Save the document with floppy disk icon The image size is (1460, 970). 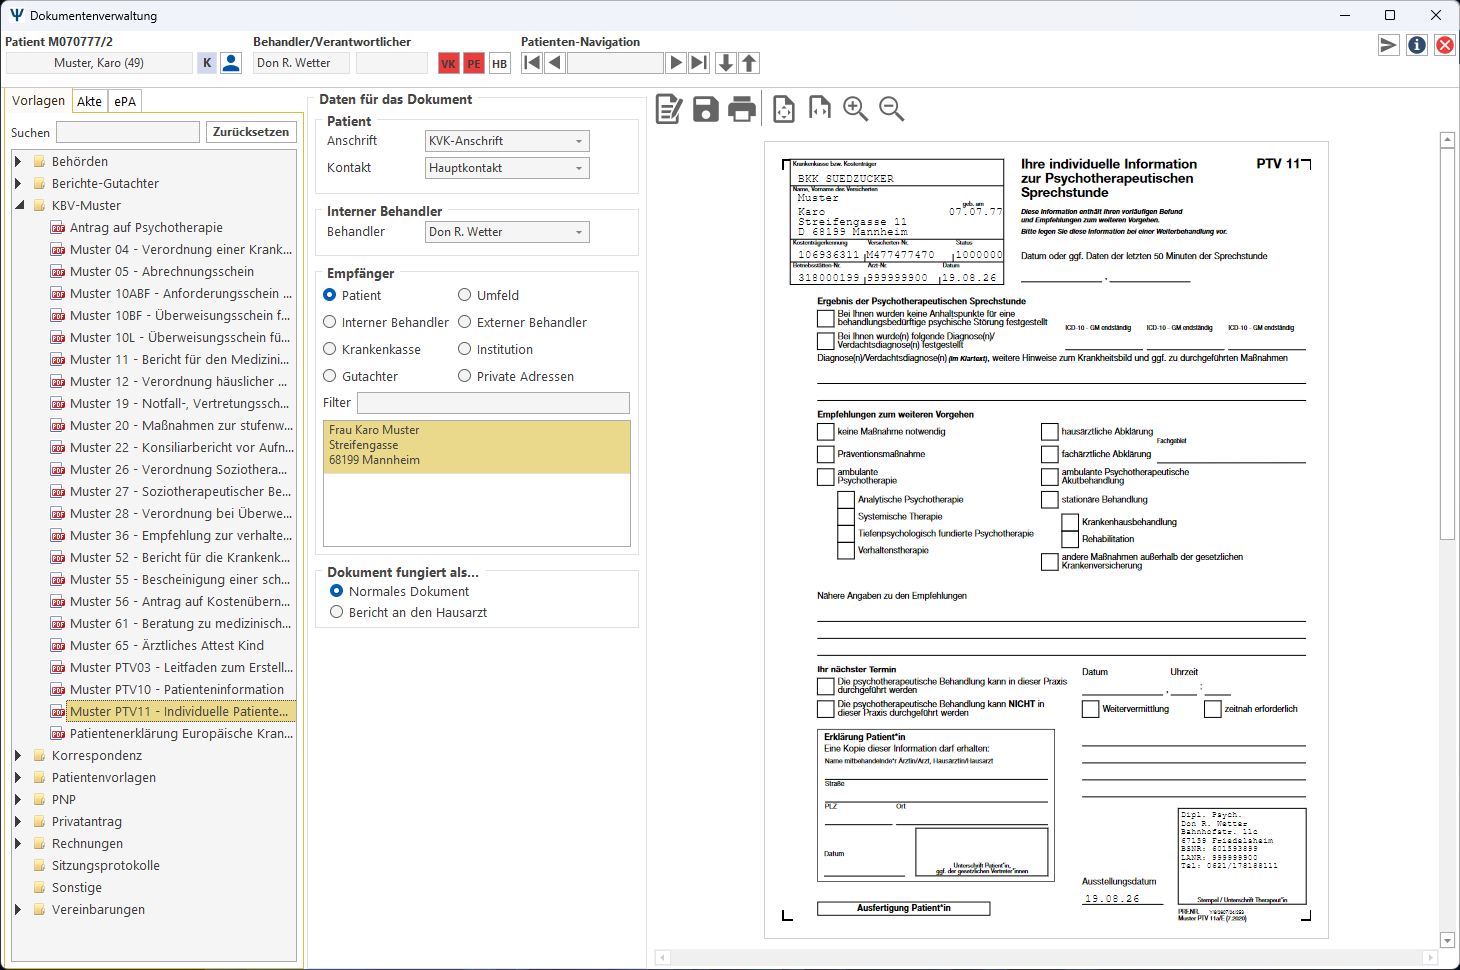pos(706,109)
